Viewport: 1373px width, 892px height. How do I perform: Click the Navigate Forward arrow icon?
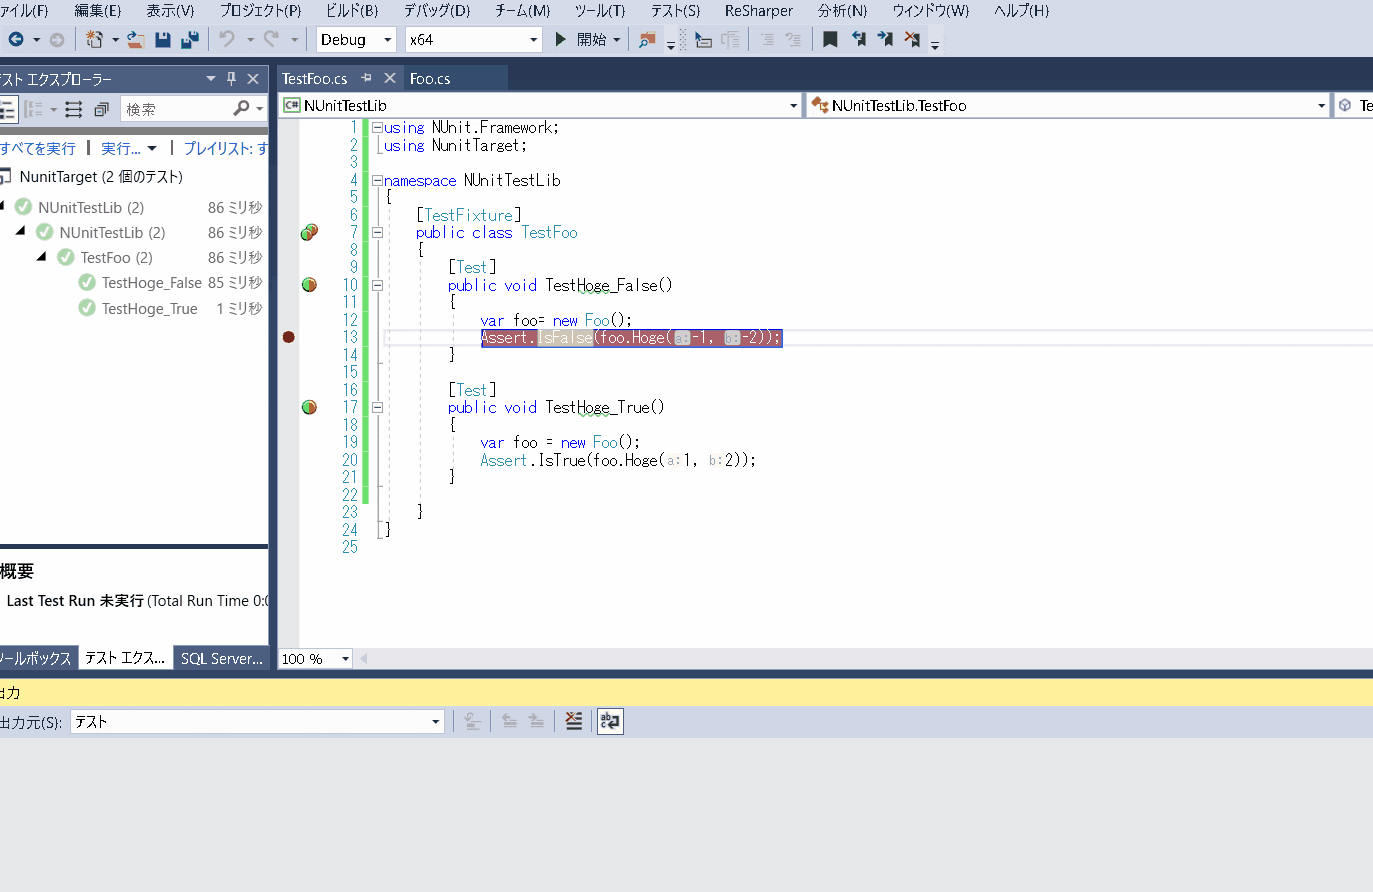tap(57, 40)
